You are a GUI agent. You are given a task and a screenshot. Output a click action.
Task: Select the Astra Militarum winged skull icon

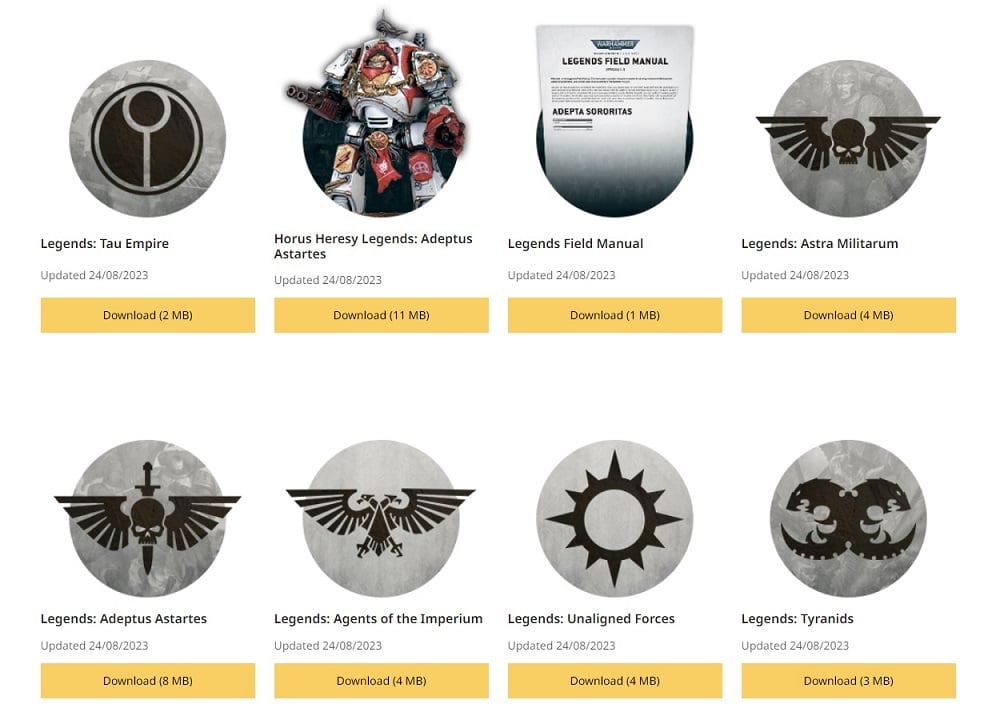pos(848,138)
